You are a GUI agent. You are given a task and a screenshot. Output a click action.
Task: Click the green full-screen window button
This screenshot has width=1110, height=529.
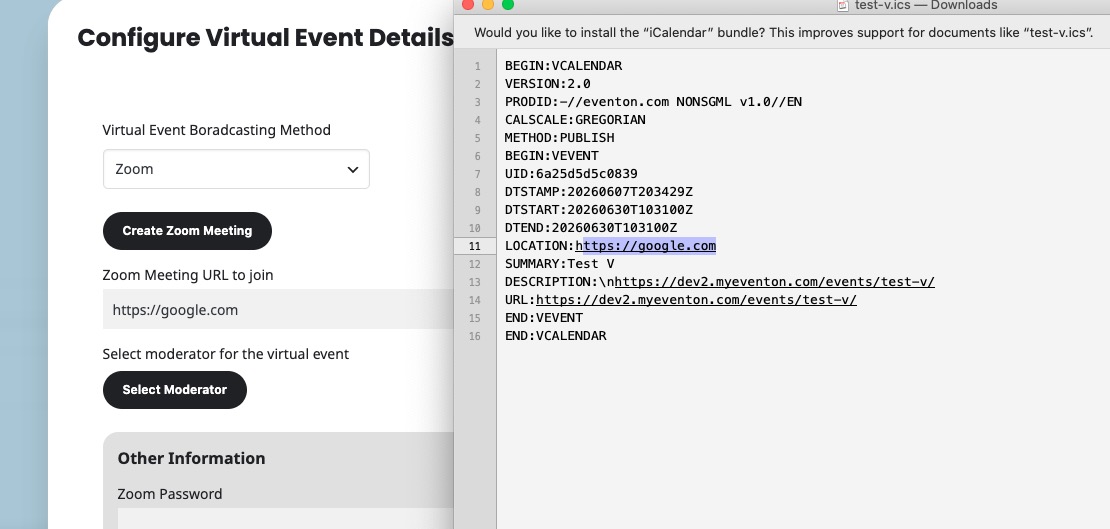508,4
